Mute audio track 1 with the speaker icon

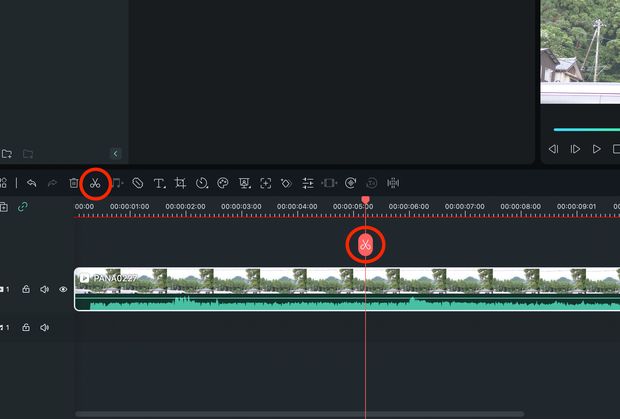[x=44, y=327]
